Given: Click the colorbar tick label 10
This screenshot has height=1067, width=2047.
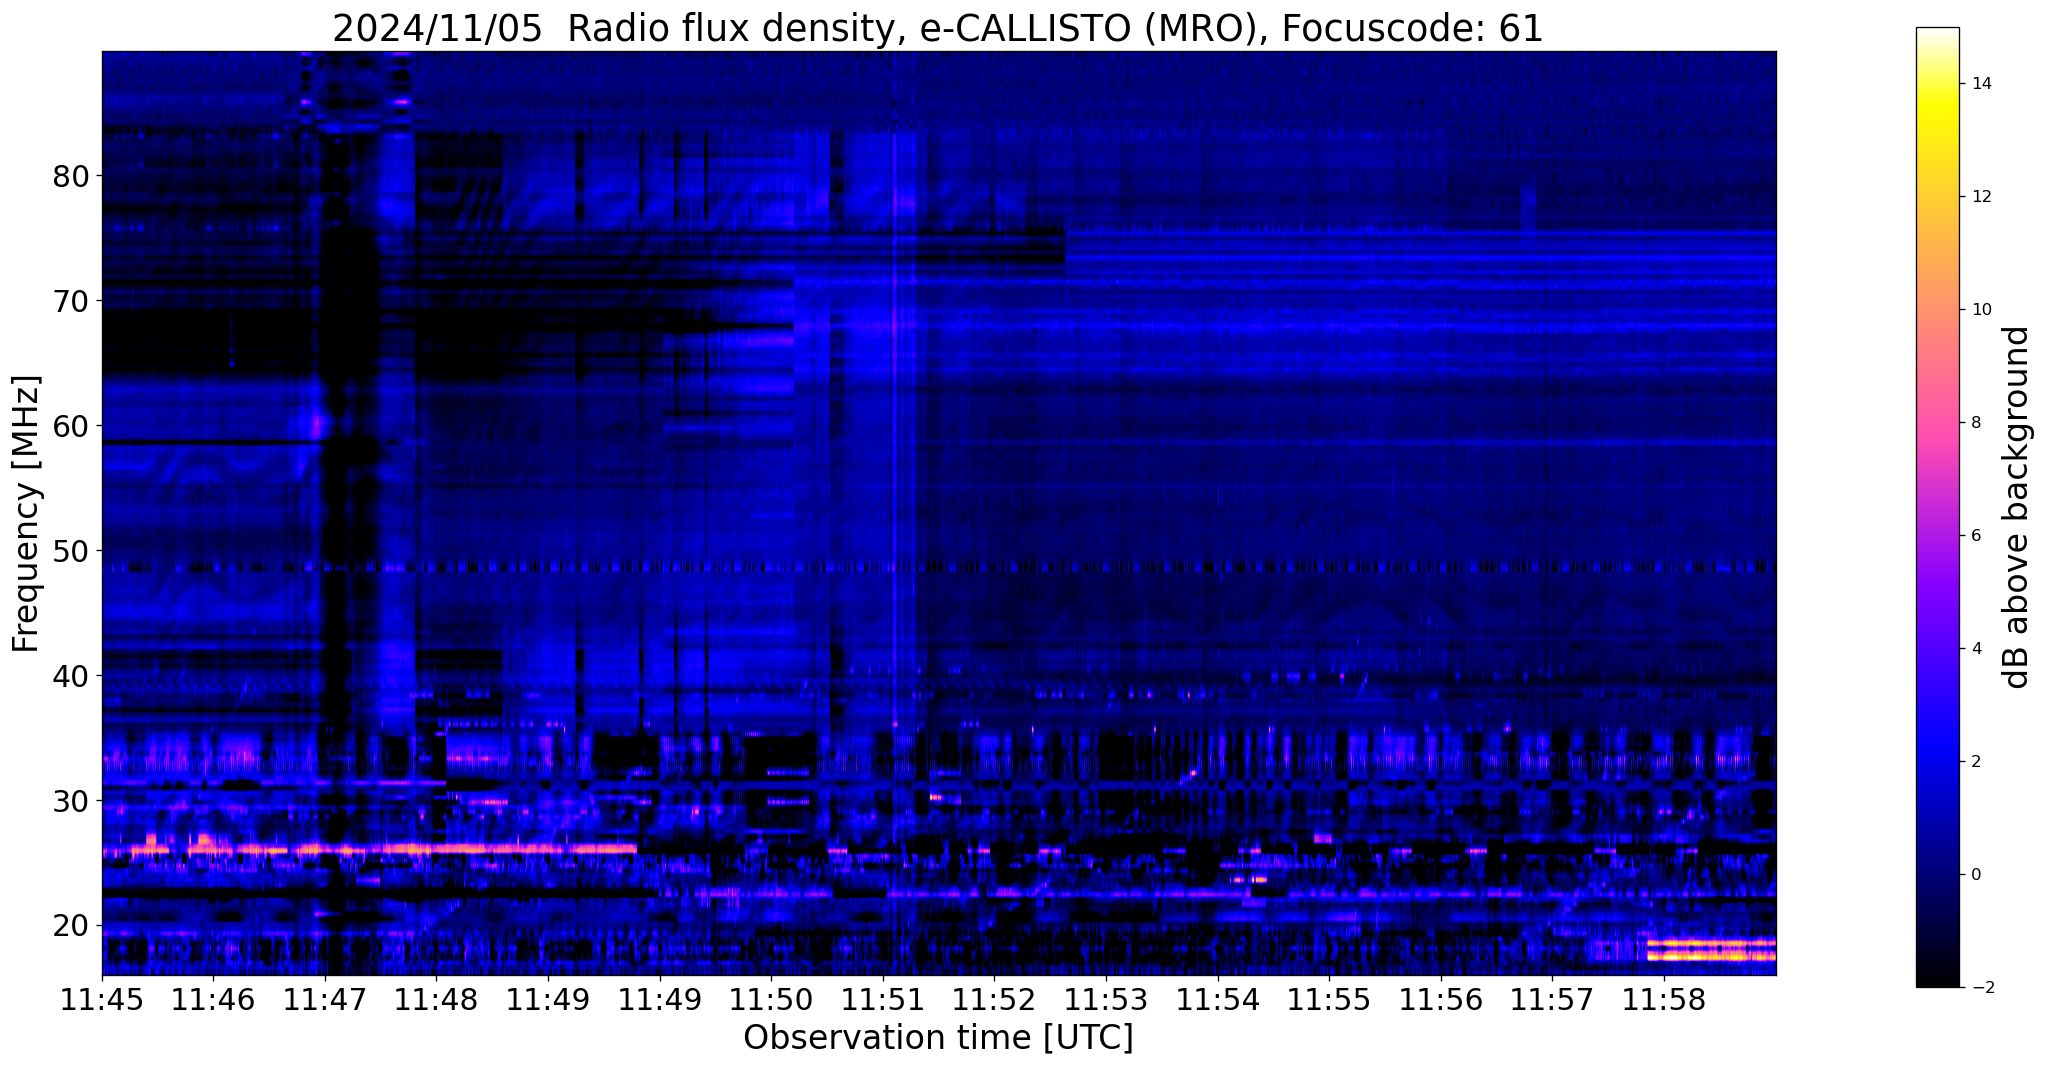Looking at the screenshot, I should click(x=1980, y=310).
